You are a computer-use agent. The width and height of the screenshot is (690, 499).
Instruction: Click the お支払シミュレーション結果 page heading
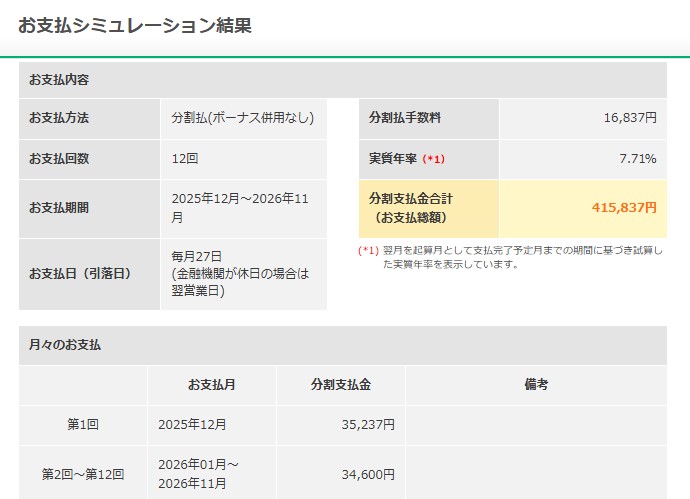click(135, 26)
